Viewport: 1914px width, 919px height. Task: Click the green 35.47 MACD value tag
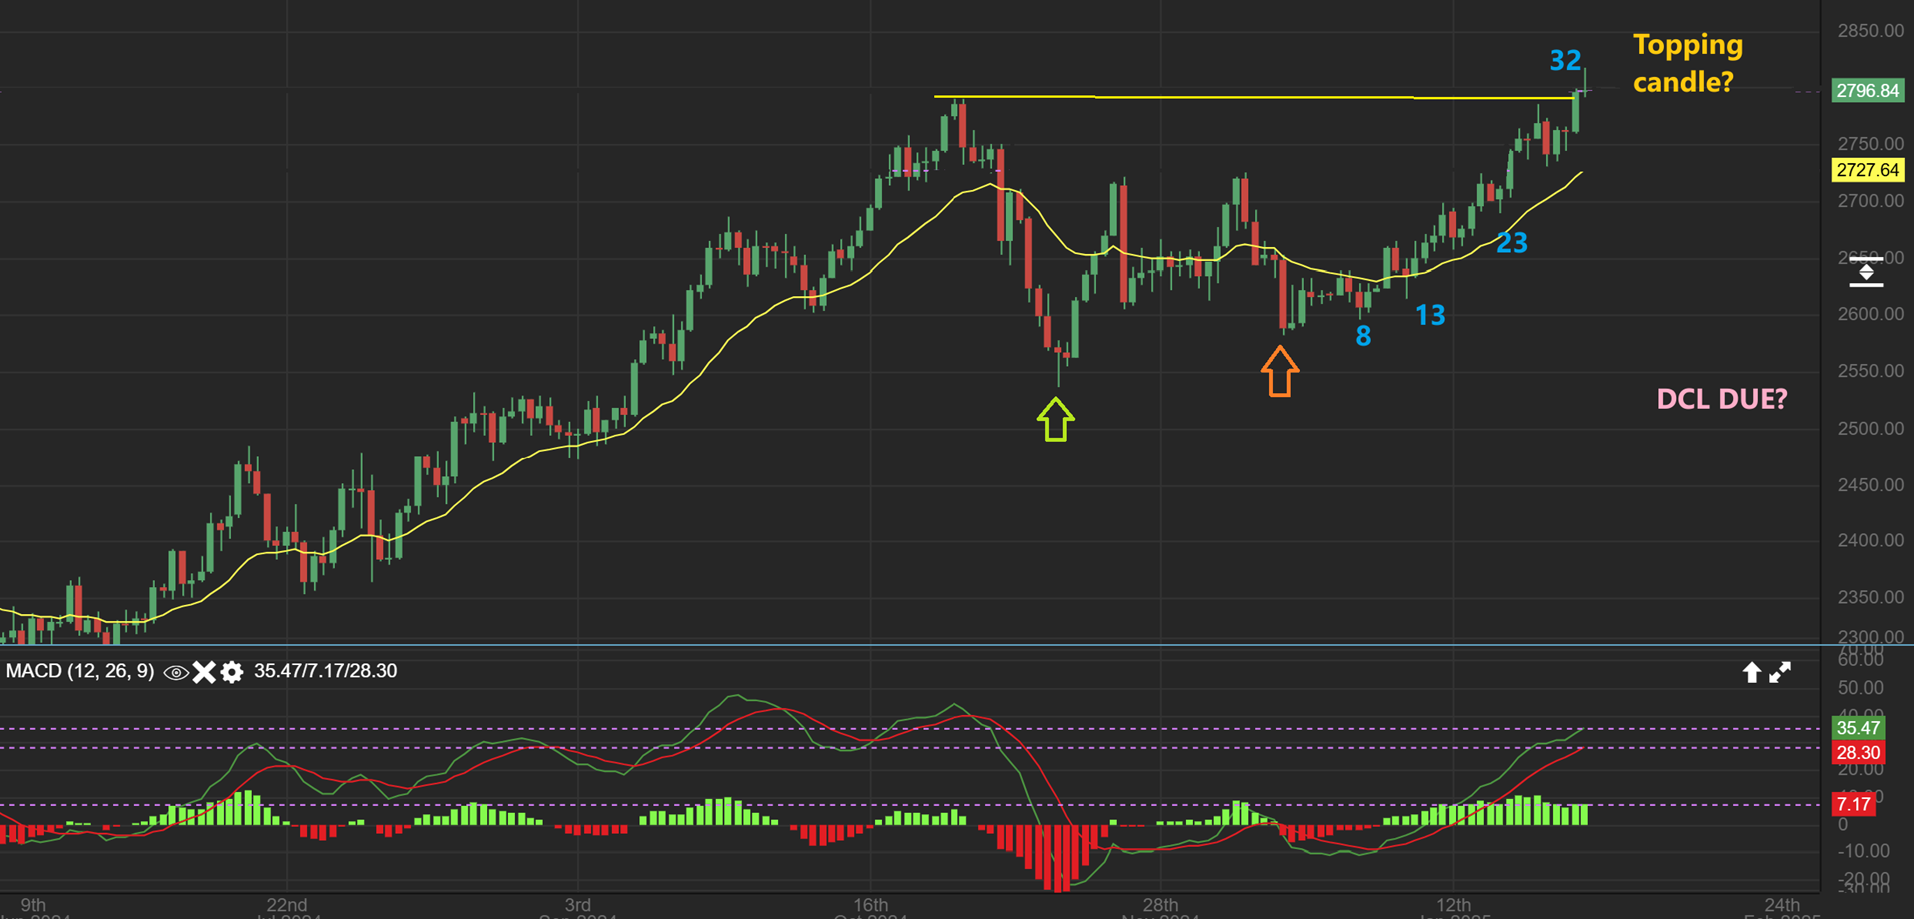tap(1858, 728)
